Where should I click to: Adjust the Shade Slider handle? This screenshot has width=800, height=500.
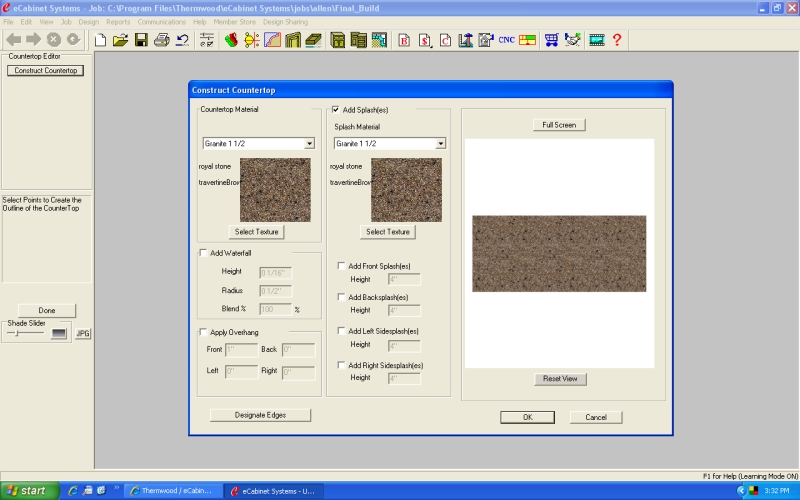(17, 333)
